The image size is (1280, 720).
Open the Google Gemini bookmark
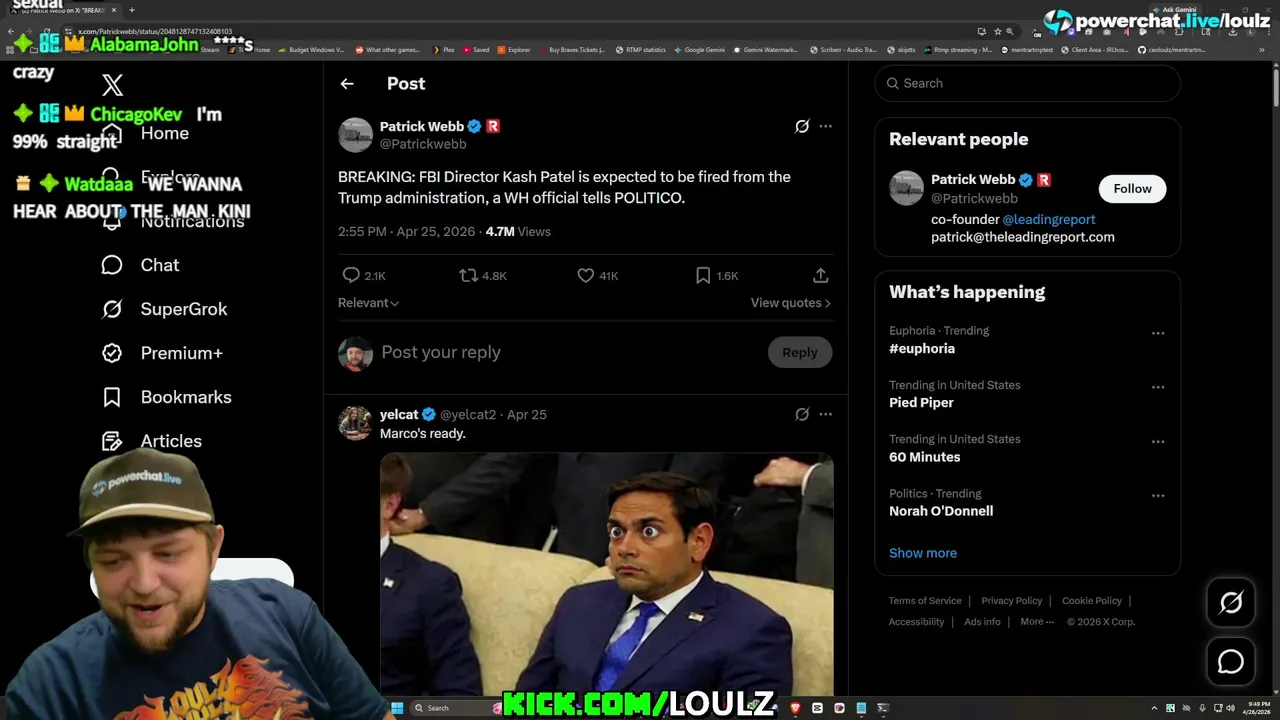click(700, 50)
